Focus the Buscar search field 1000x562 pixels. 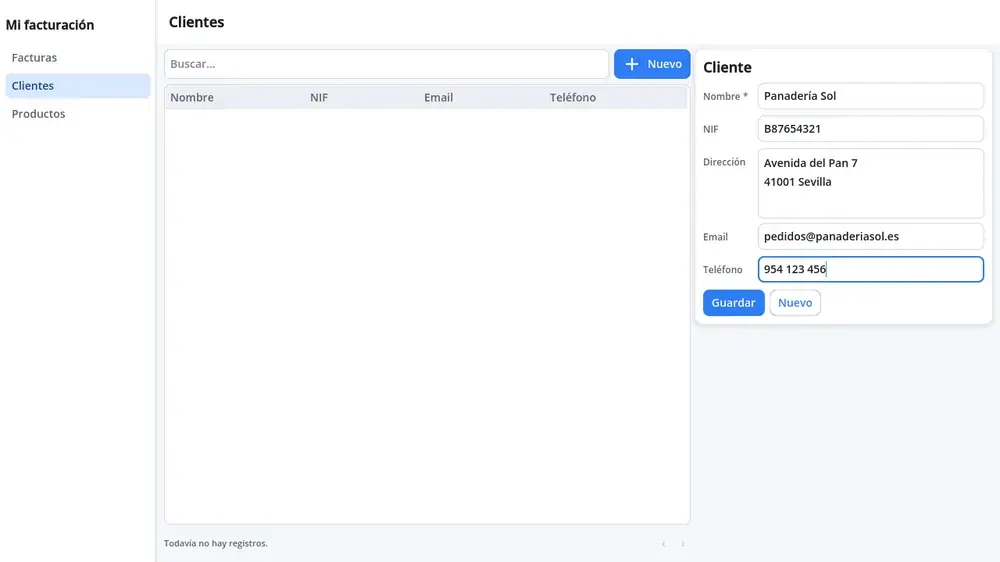point(386,64)
